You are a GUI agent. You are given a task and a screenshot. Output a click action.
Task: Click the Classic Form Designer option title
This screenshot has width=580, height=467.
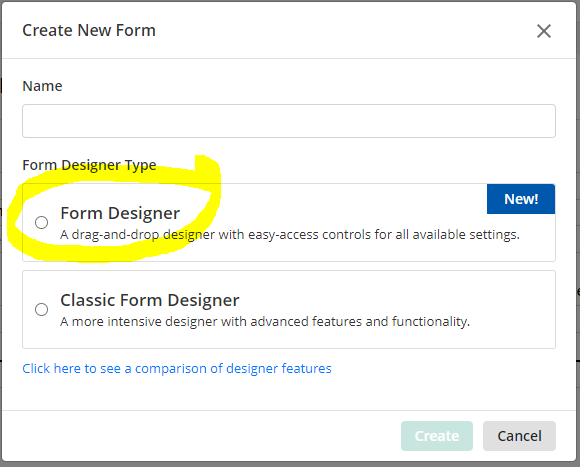point(150,300)
